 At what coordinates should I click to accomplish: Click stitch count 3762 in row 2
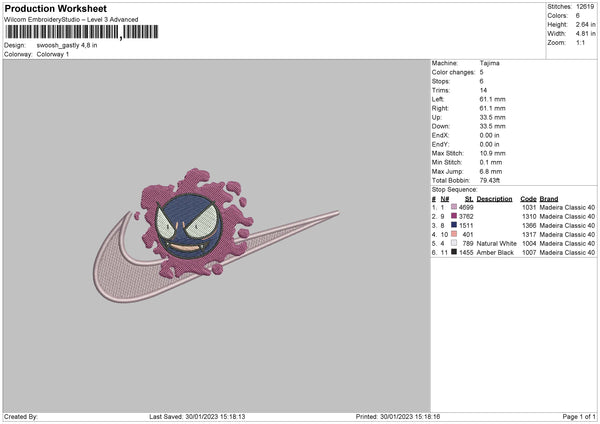coord(466,217)
